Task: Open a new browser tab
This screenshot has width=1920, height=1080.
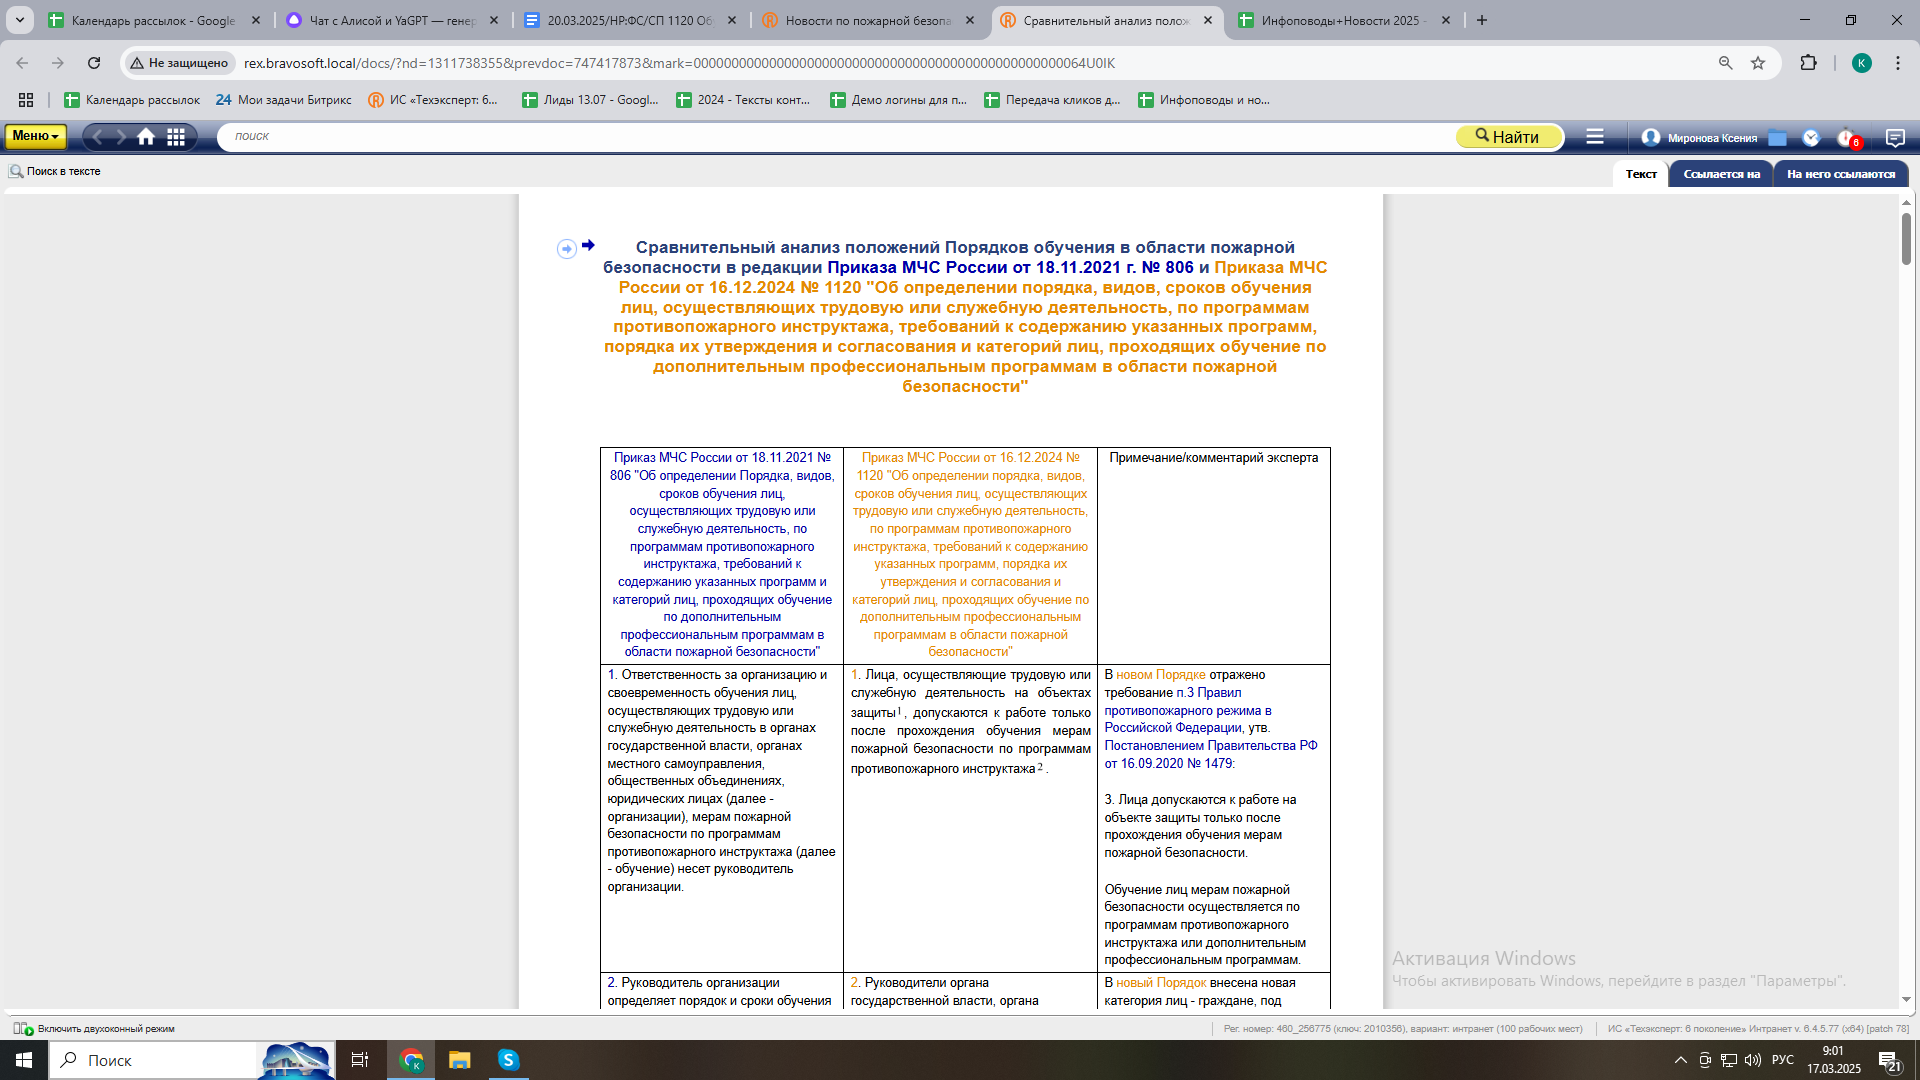Action: point(1482,20)
